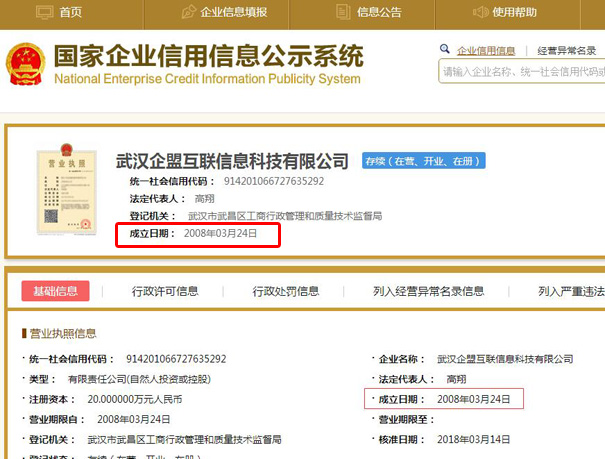This screenshot has height=459, width=605.
Task: Switch to 列入严重违法 tab
Action: point(571,291)
